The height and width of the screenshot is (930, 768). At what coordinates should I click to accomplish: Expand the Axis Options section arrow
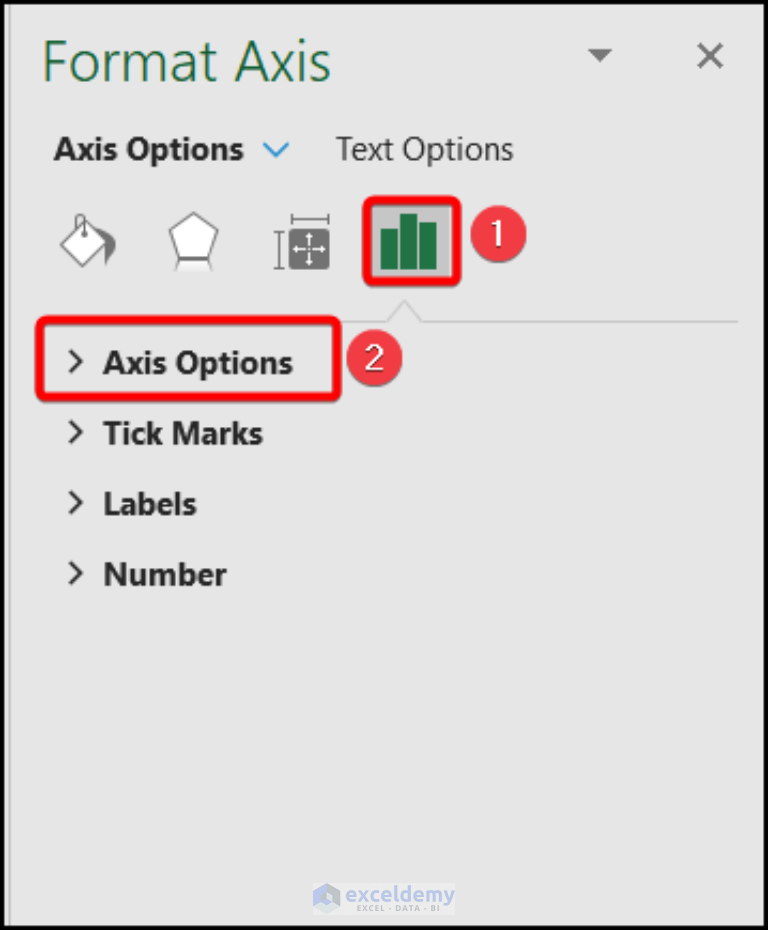[75, 361]
